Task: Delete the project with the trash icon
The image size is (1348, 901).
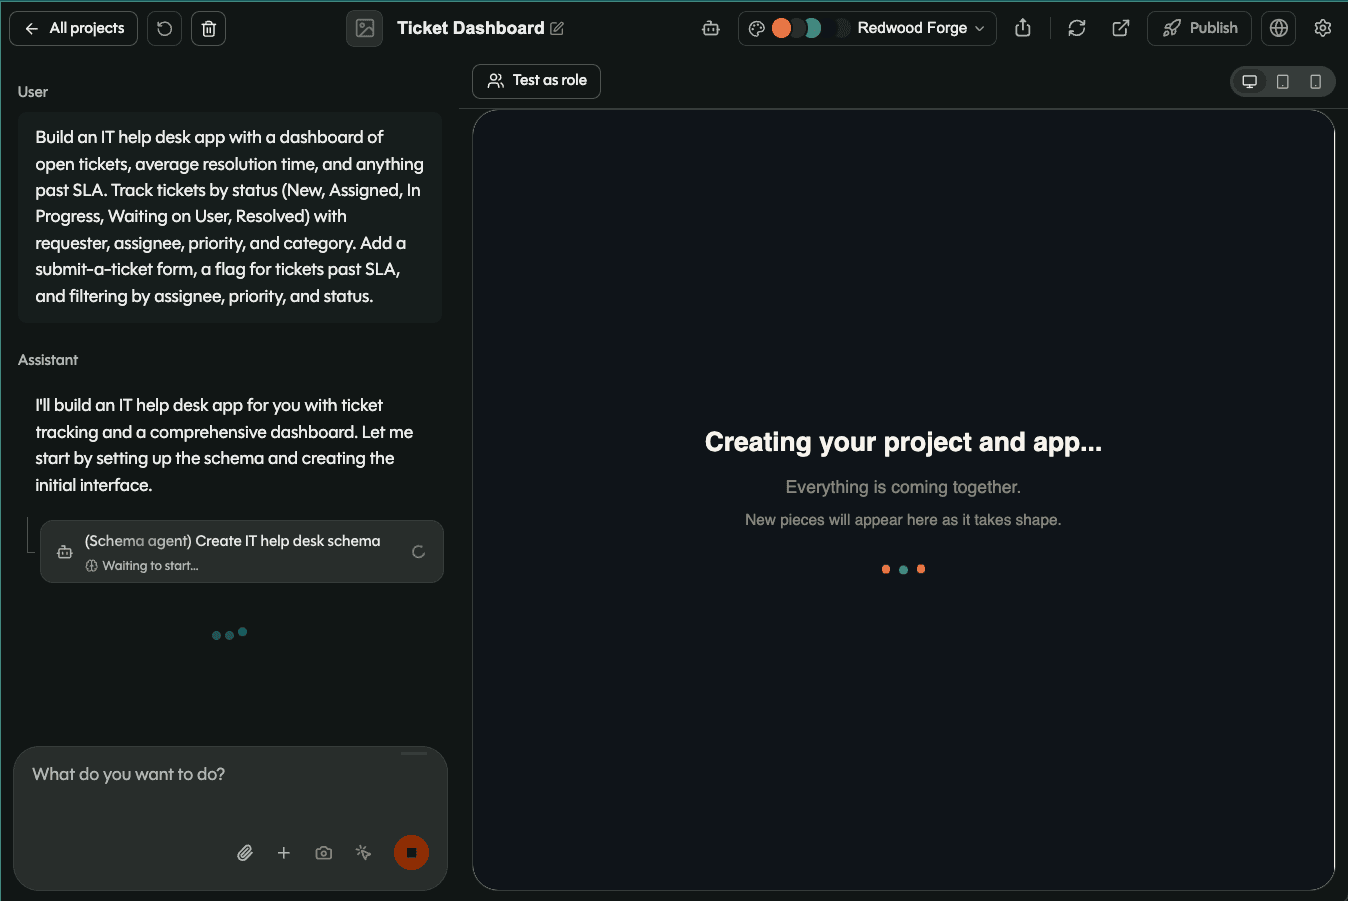Action: coord(208,28)
